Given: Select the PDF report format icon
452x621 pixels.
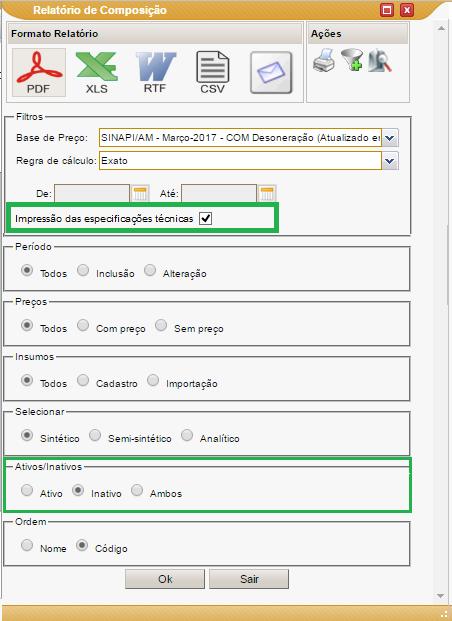Looking at the screenshot, I should point(39,72).
